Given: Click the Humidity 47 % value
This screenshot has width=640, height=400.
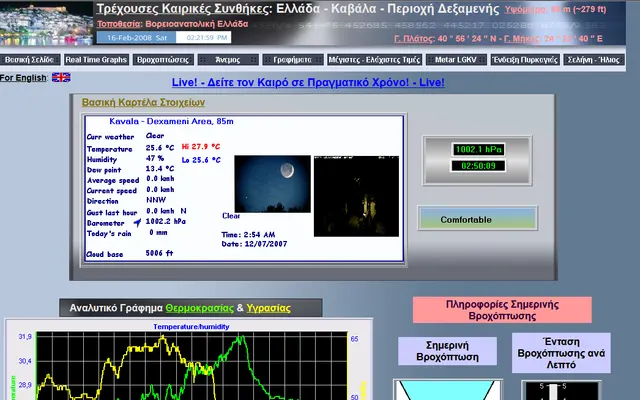Looking at the screenshot, I should coord(155,158).
